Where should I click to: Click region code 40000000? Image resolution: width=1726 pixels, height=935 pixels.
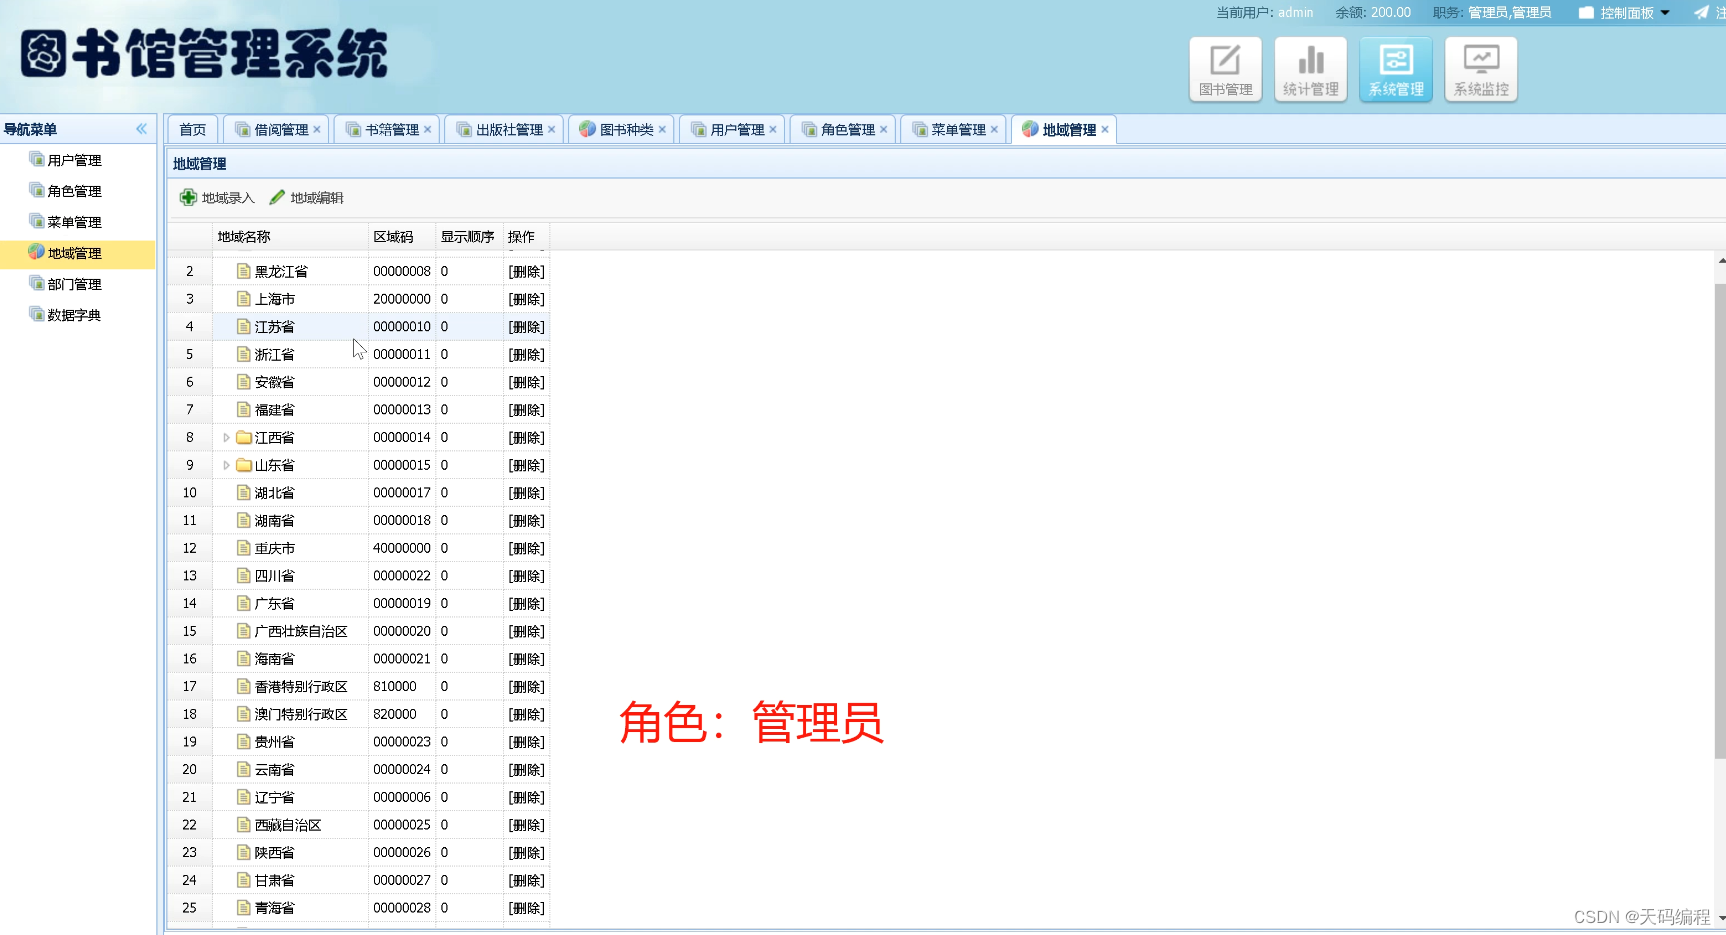402,548
